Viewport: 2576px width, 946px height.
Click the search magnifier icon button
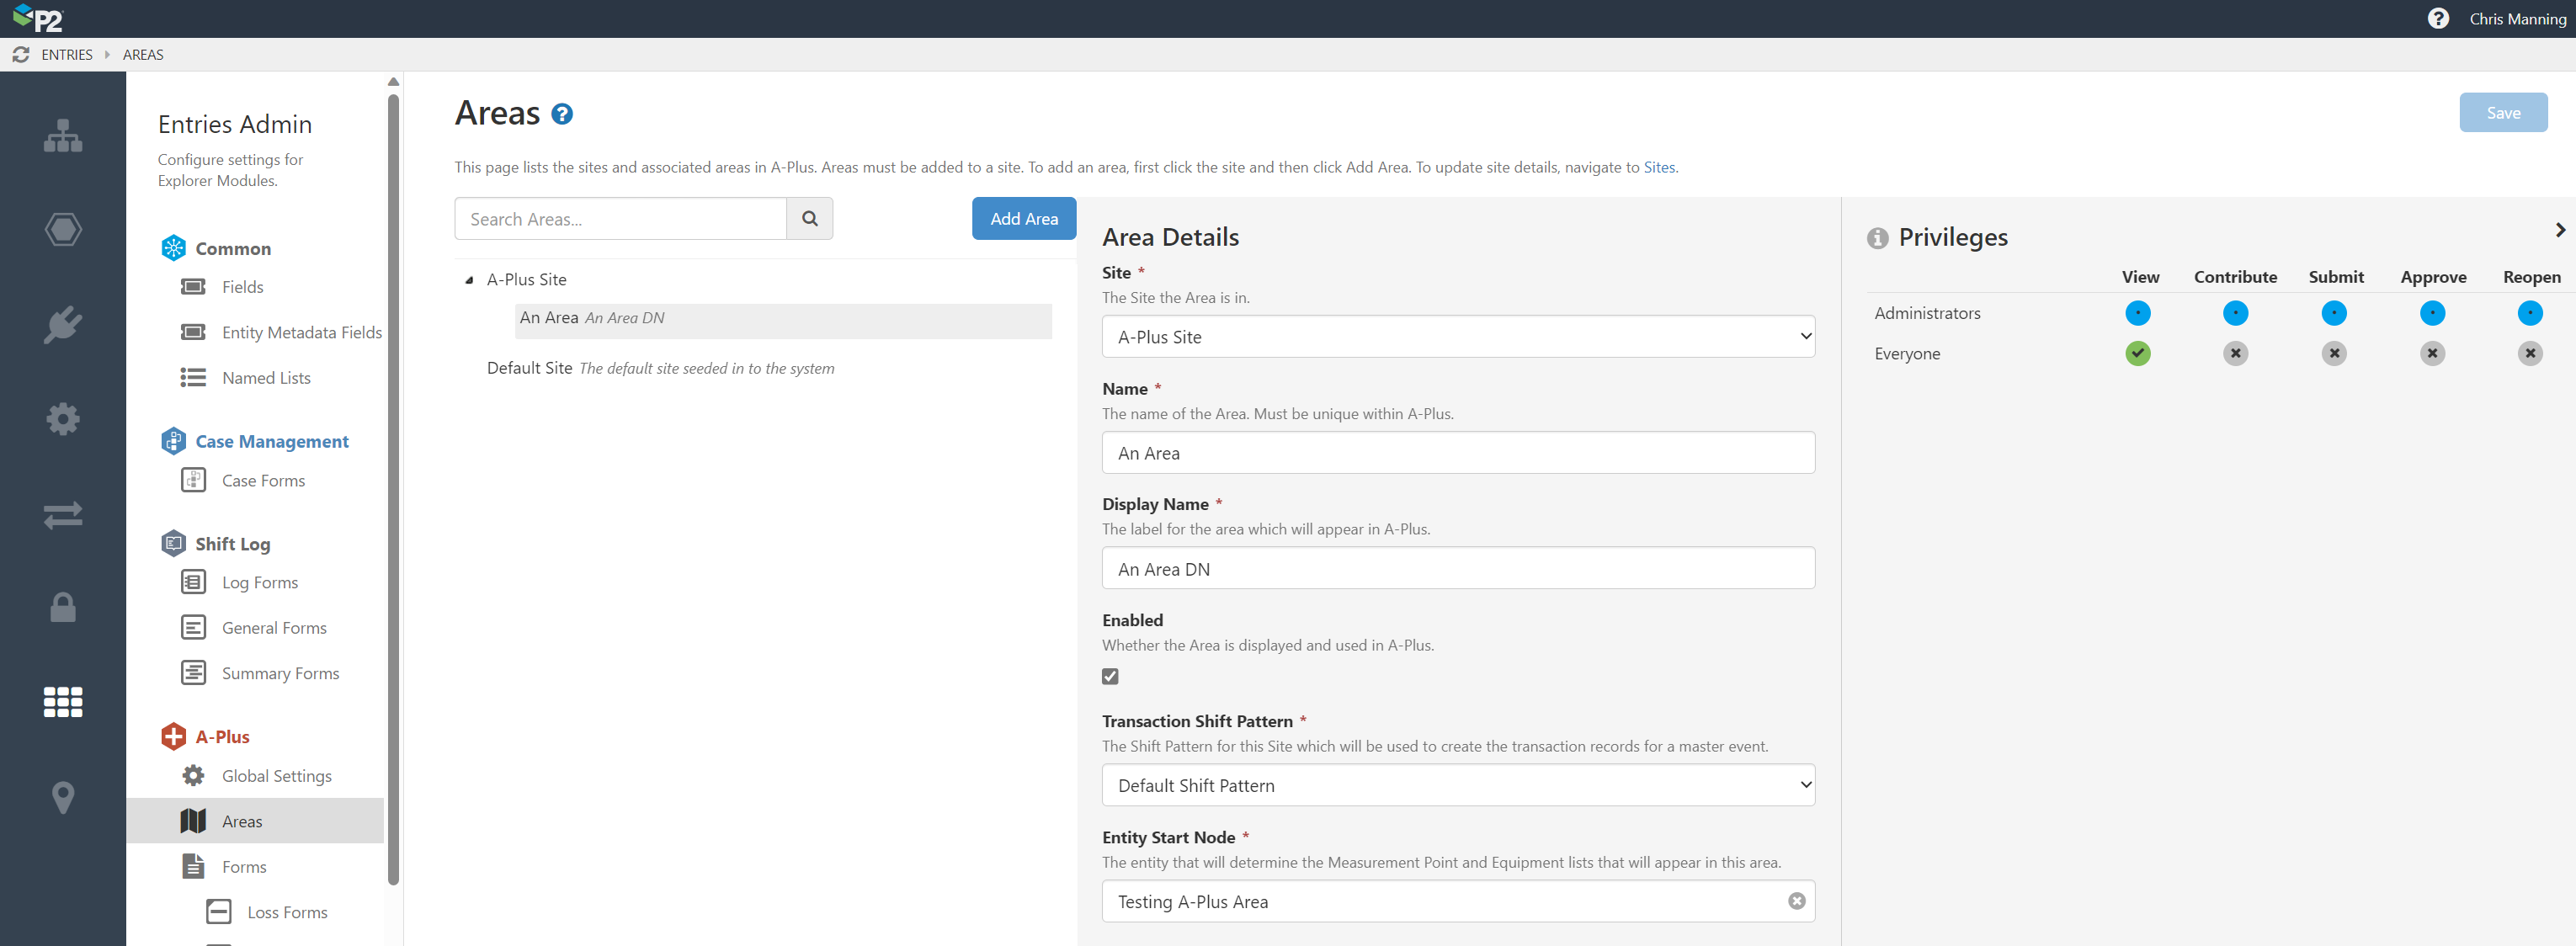[x=809, y=219]
